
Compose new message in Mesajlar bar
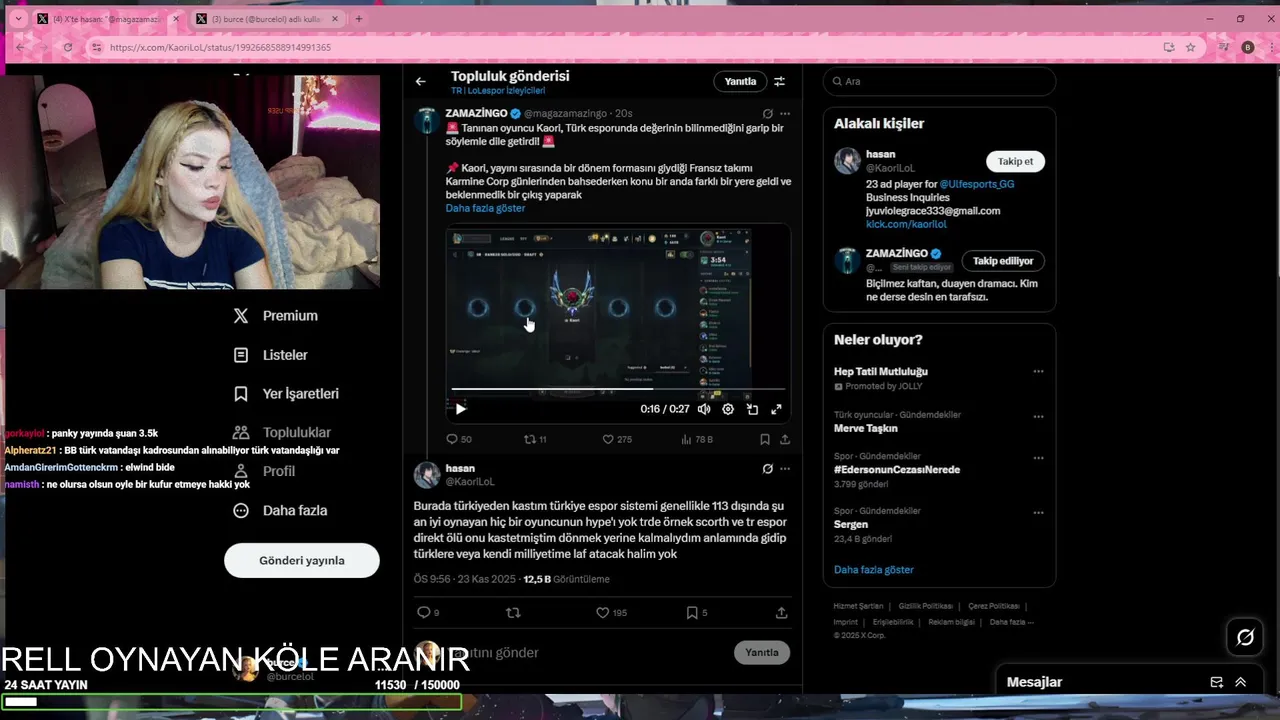[x=1216, y=683]
